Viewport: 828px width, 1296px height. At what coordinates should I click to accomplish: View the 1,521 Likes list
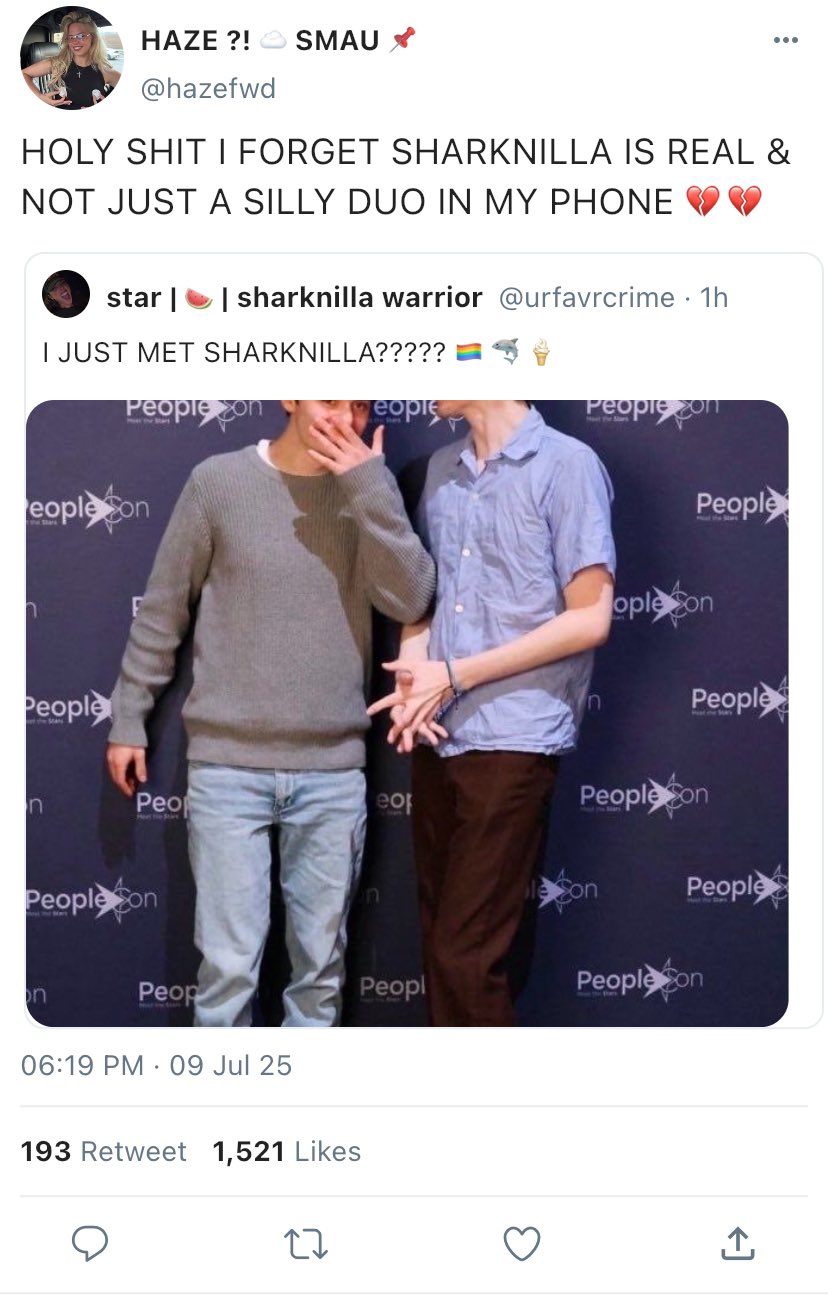[x=287, y=1151]
